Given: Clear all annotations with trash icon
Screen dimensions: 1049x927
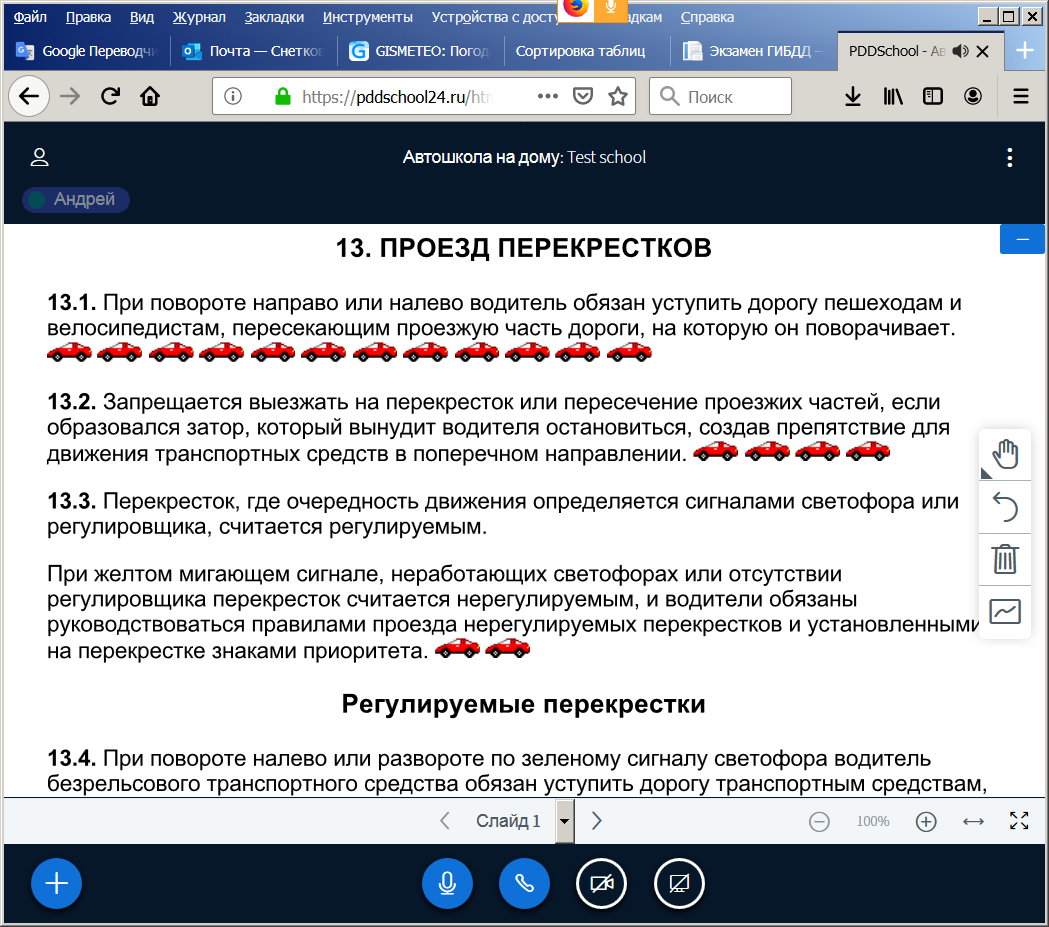Looking at the screenshot, I should [1005, 559].
